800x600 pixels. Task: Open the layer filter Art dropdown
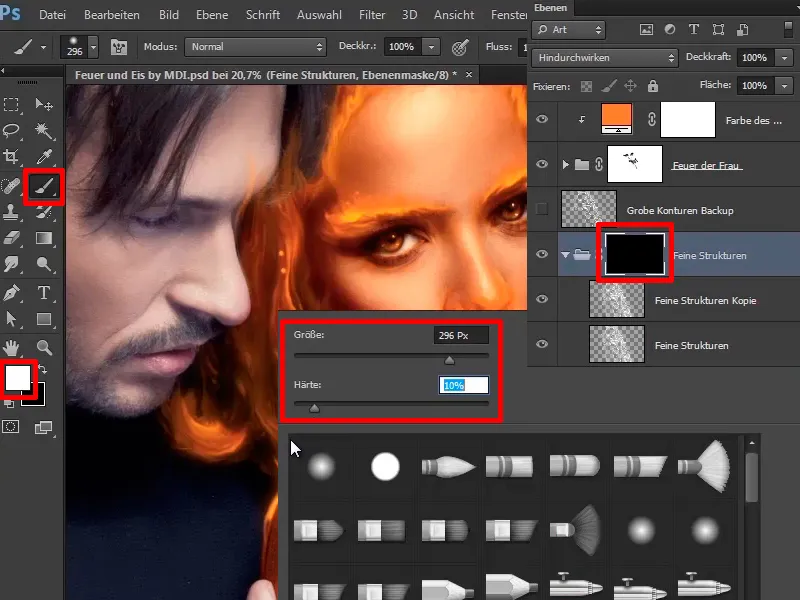point(568,30)
